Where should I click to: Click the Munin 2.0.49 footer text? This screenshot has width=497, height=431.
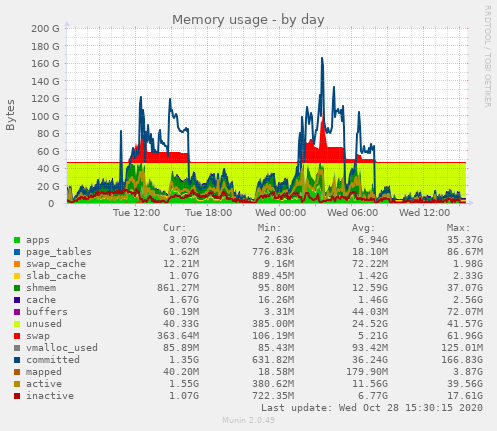click(249, 420)
